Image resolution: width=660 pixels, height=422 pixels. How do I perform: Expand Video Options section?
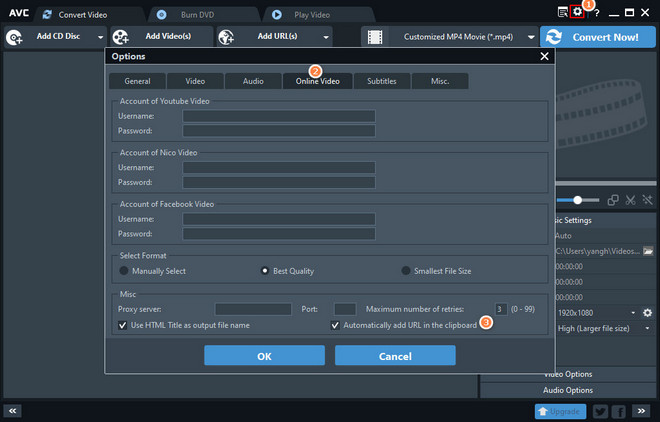pos(568,374)
